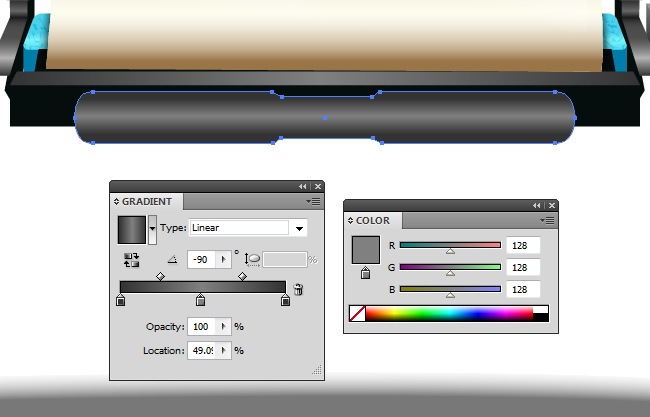This screenshot has height=417, width=650.
Task: Cycle Color panel view using title arrows
Action: tap(350, 221)
